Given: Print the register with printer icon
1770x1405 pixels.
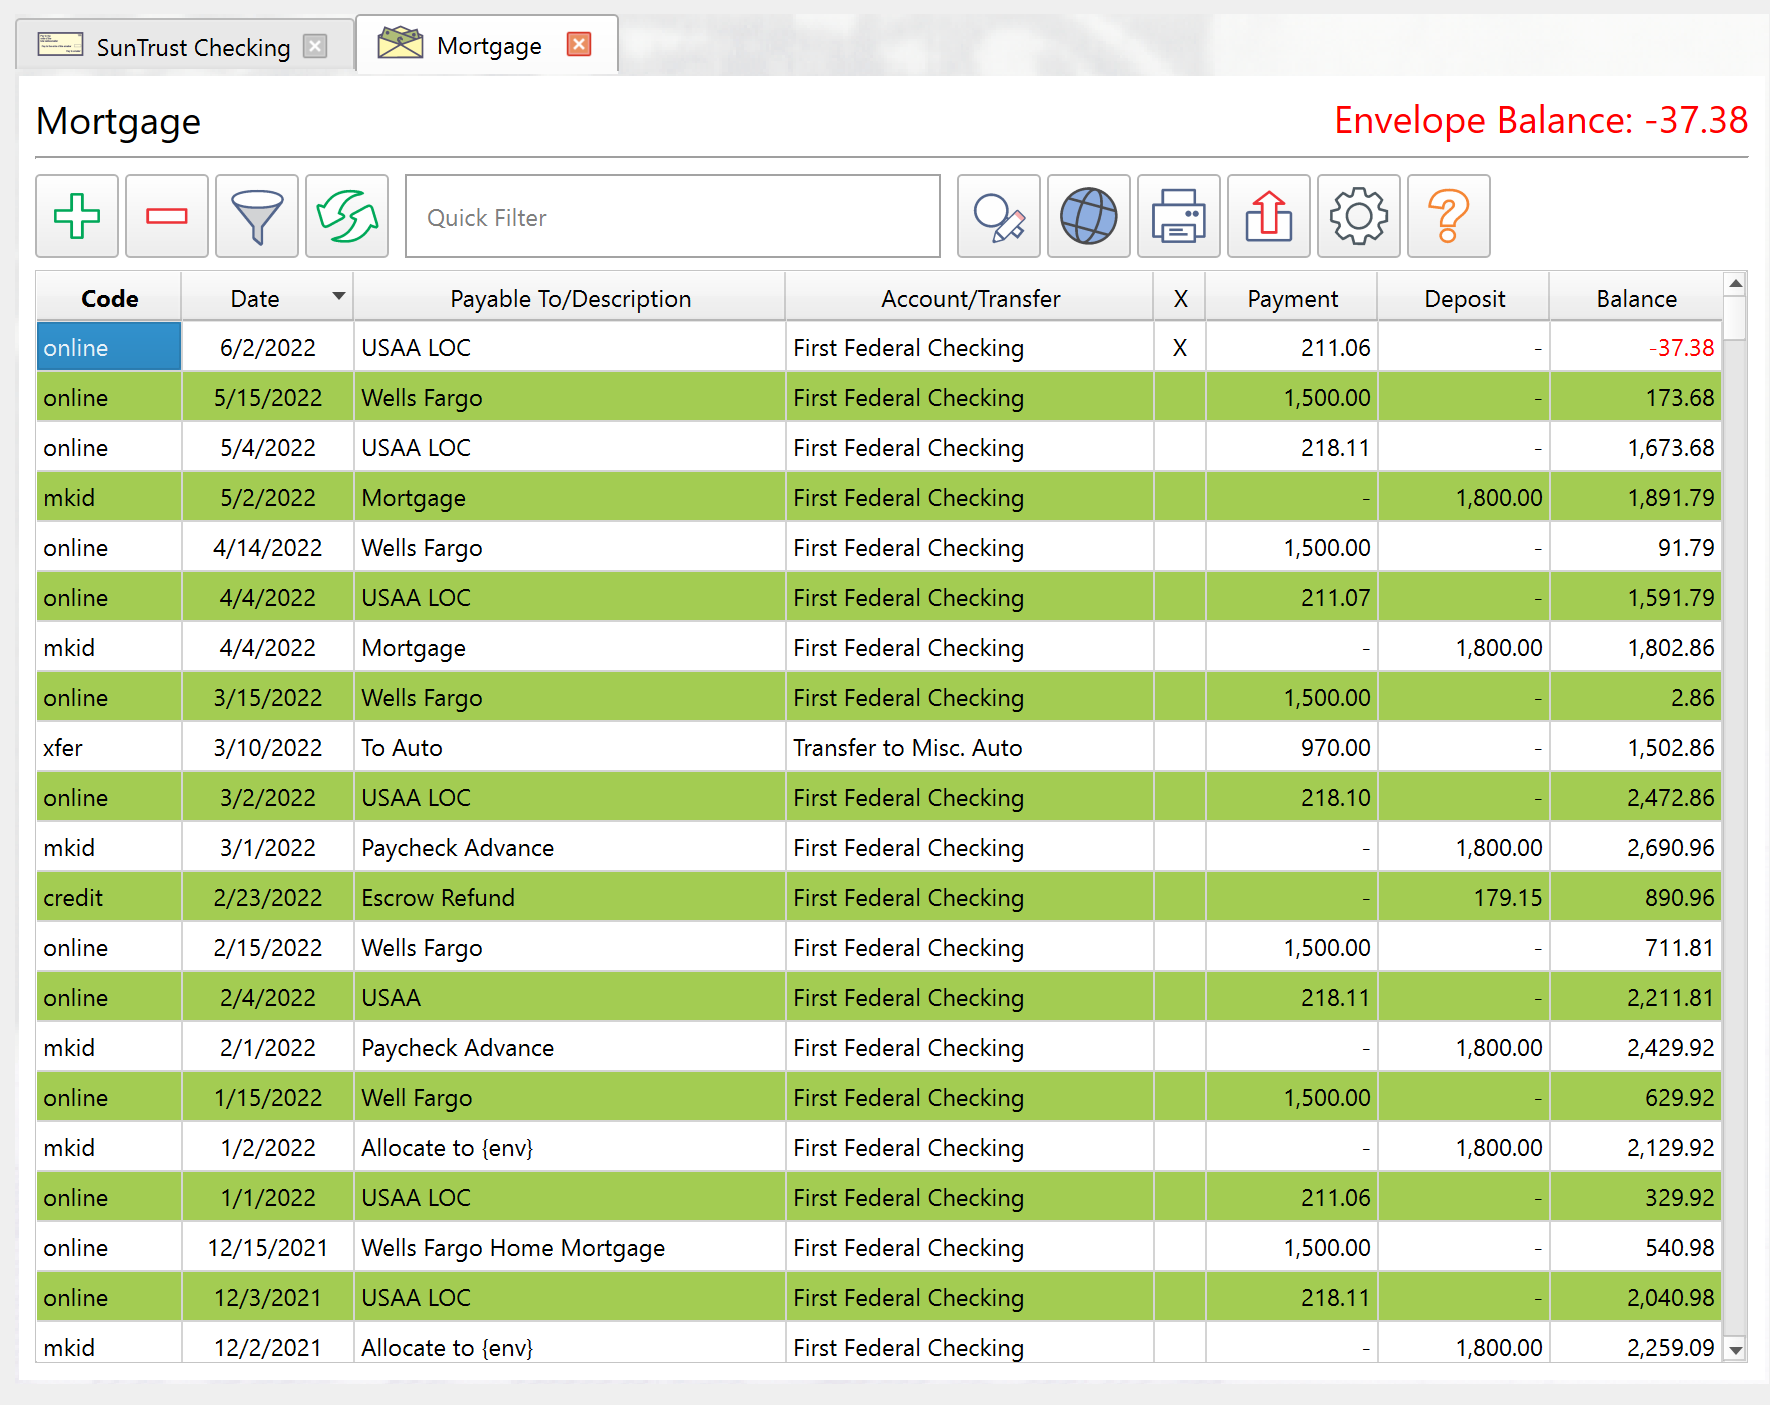Looking at the screenshot, I should point(1179,216).
